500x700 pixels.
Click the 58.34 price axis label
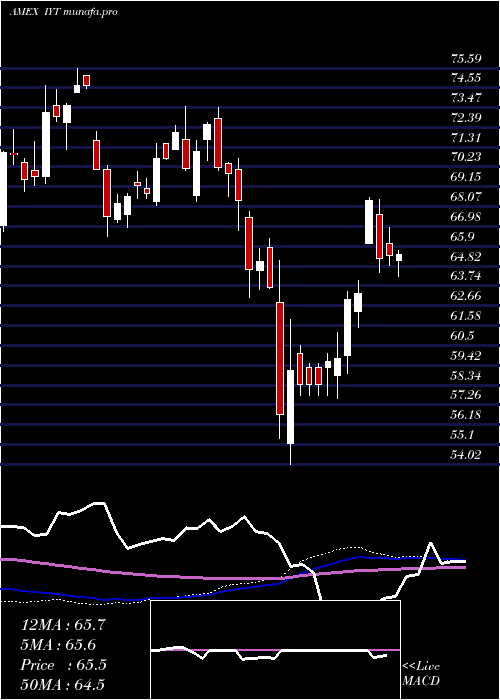click(466, 375)
